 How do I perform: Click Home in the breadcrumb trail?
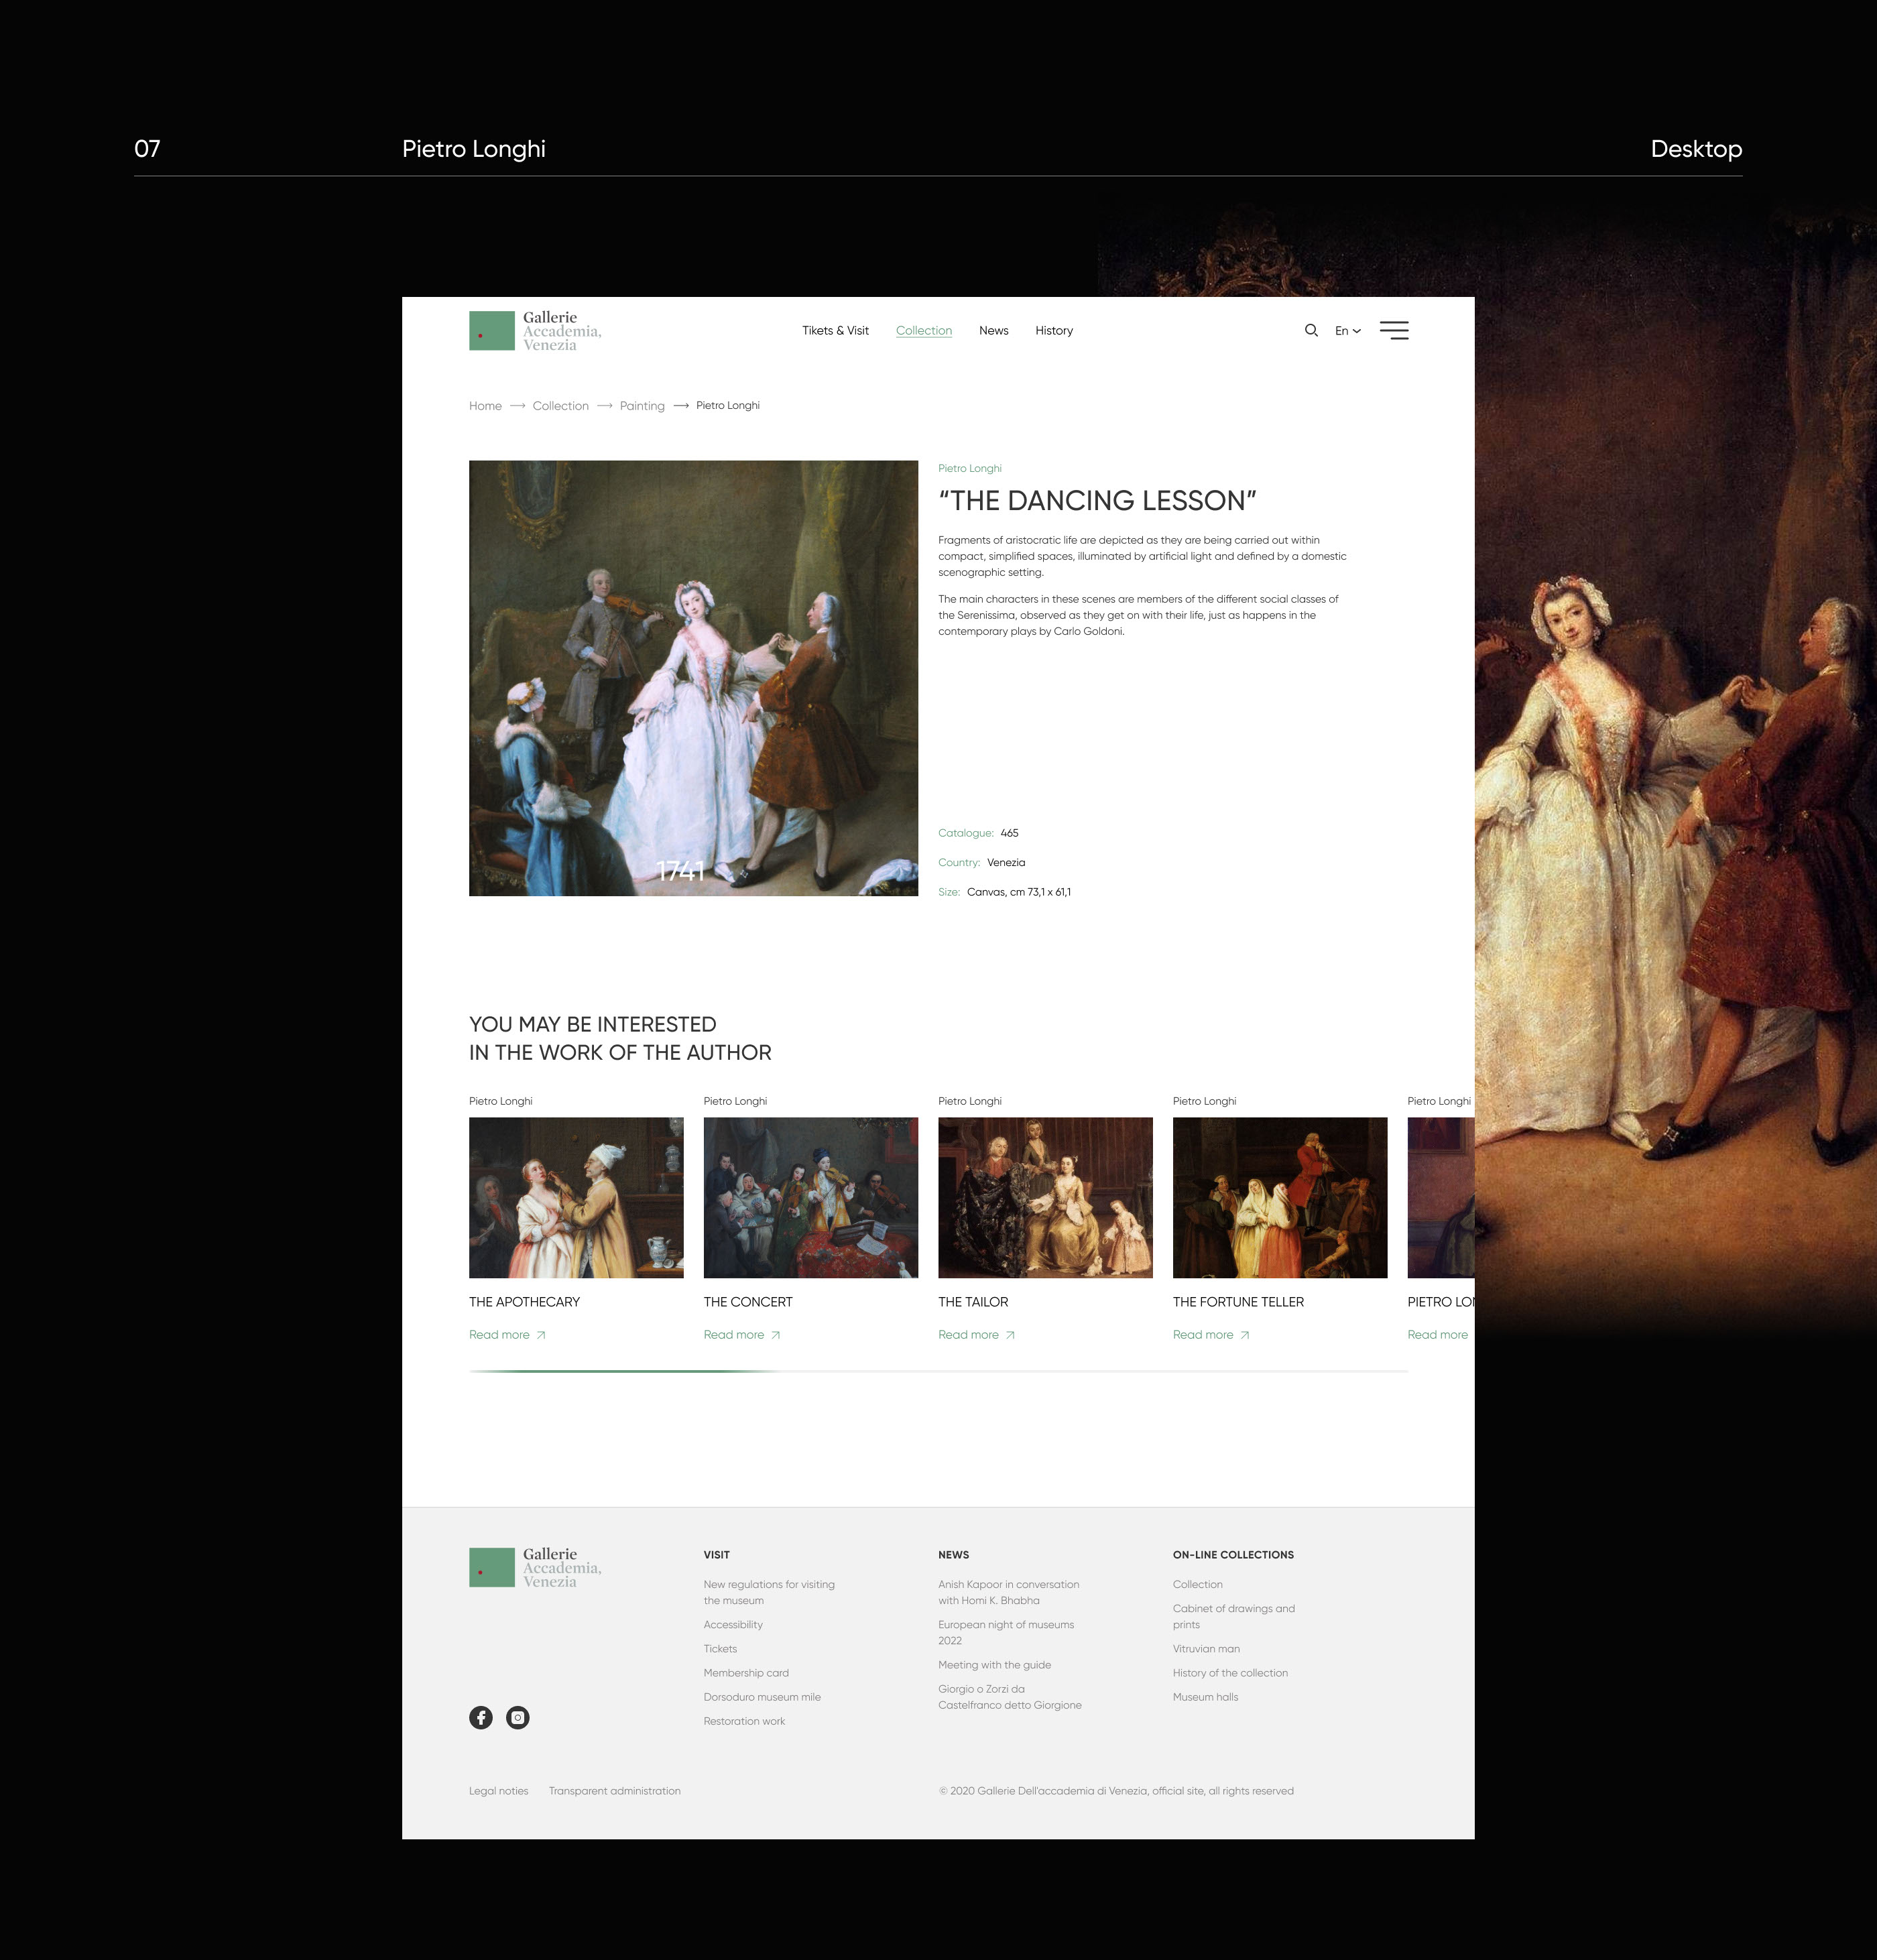485,406
